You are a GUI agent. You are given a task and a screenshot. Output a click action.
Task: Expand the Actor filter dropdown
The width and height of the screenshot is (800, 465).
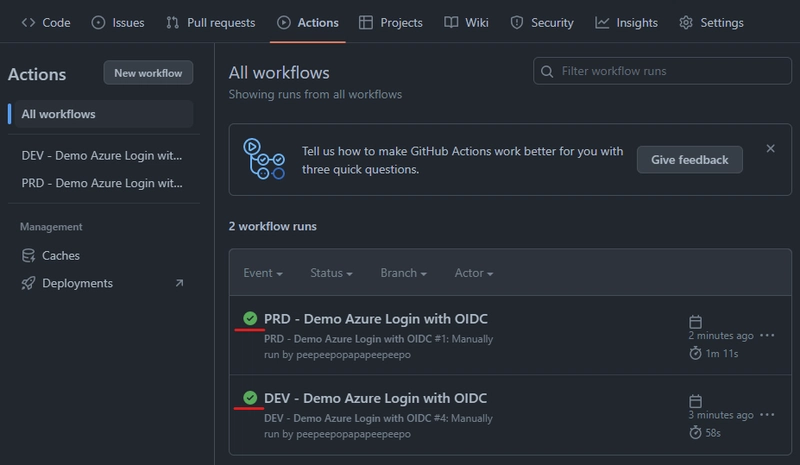pyautogui.click(x=473, y=273)
